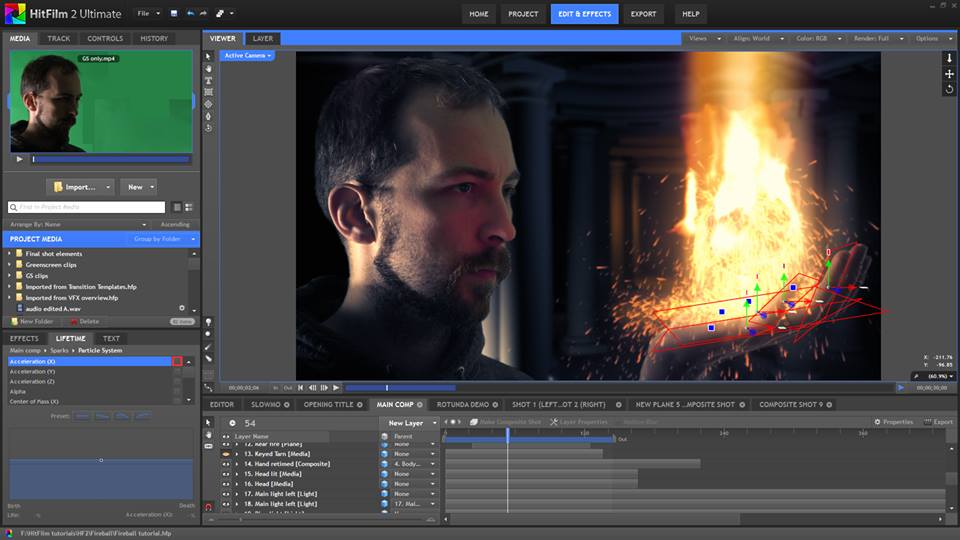
Task: Click the Ascending sort button
Action: click(x=175, y=225)
